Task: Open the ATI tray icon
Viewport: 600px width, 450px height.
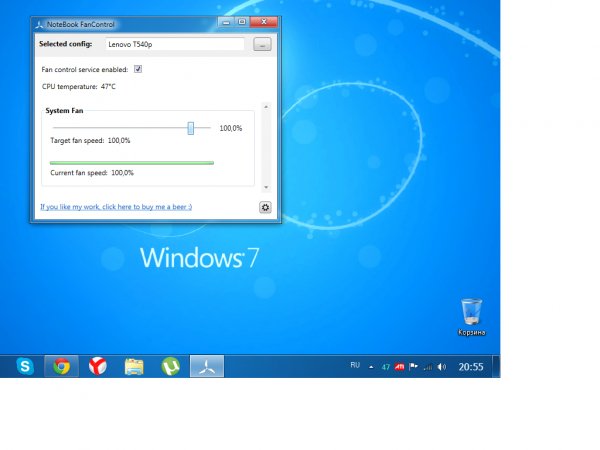Action: tap(399, 367)
